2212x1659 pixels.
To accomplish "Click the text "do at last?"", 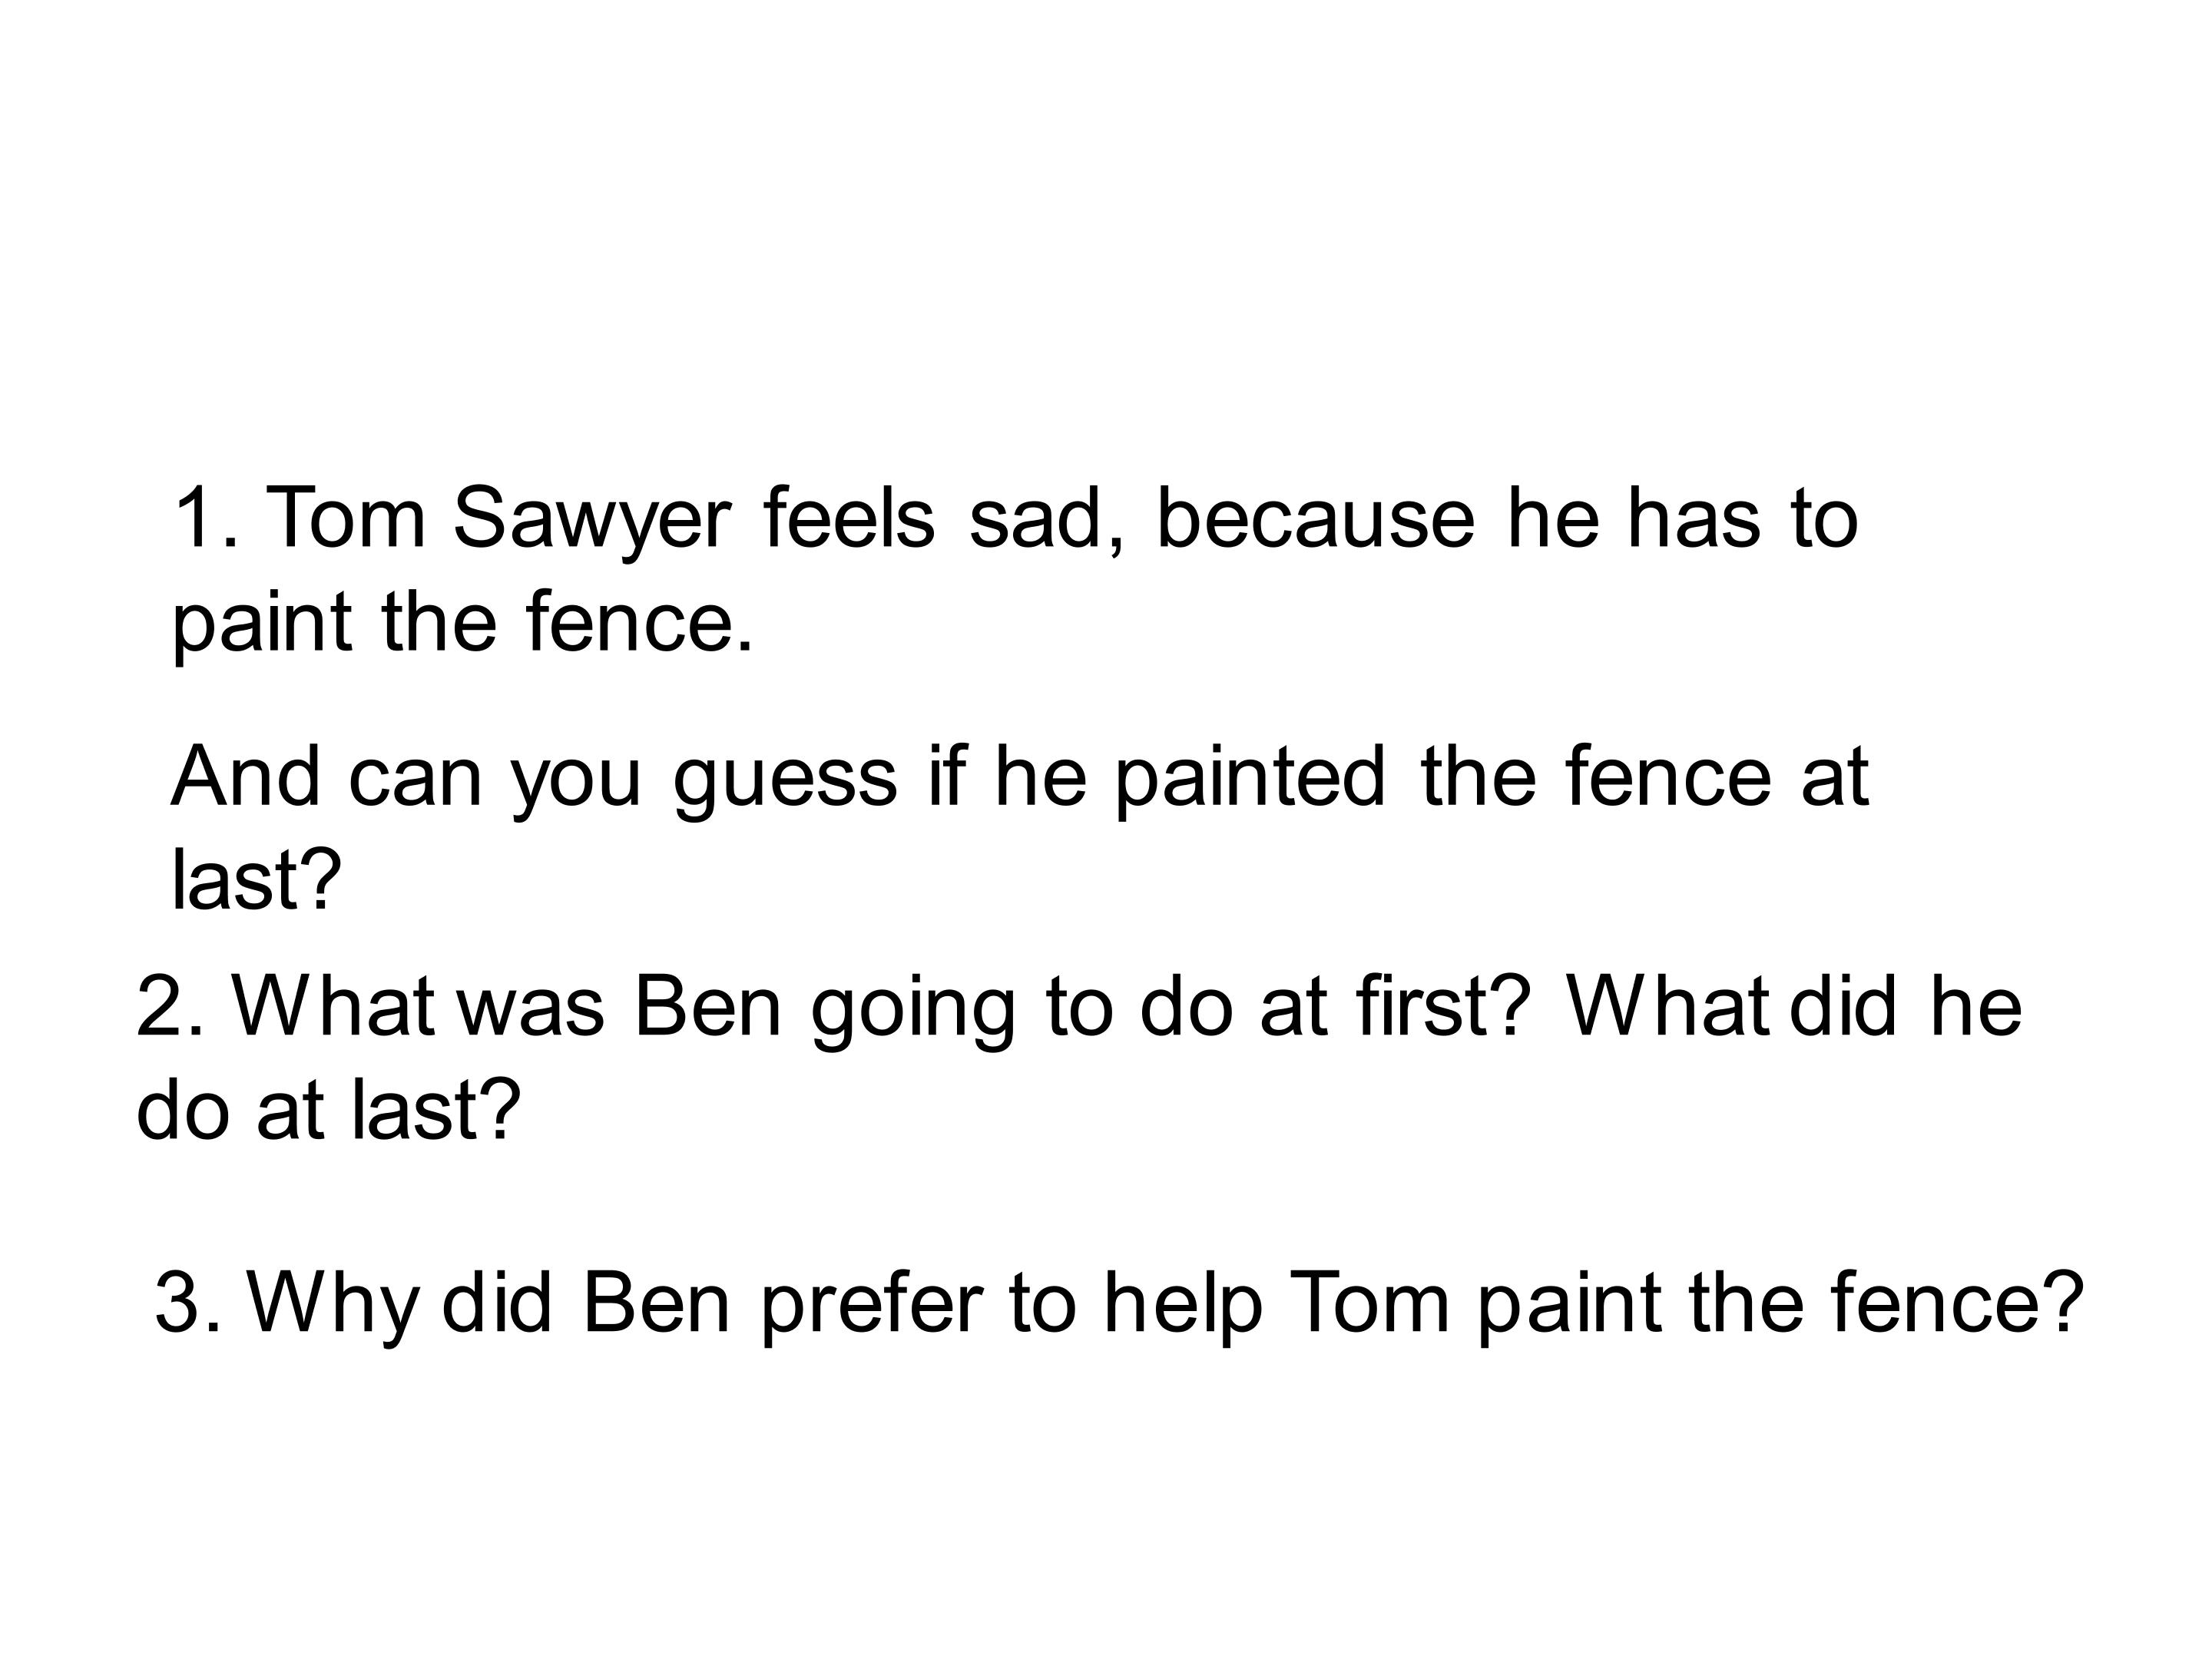I will (x=328, y=1109).
